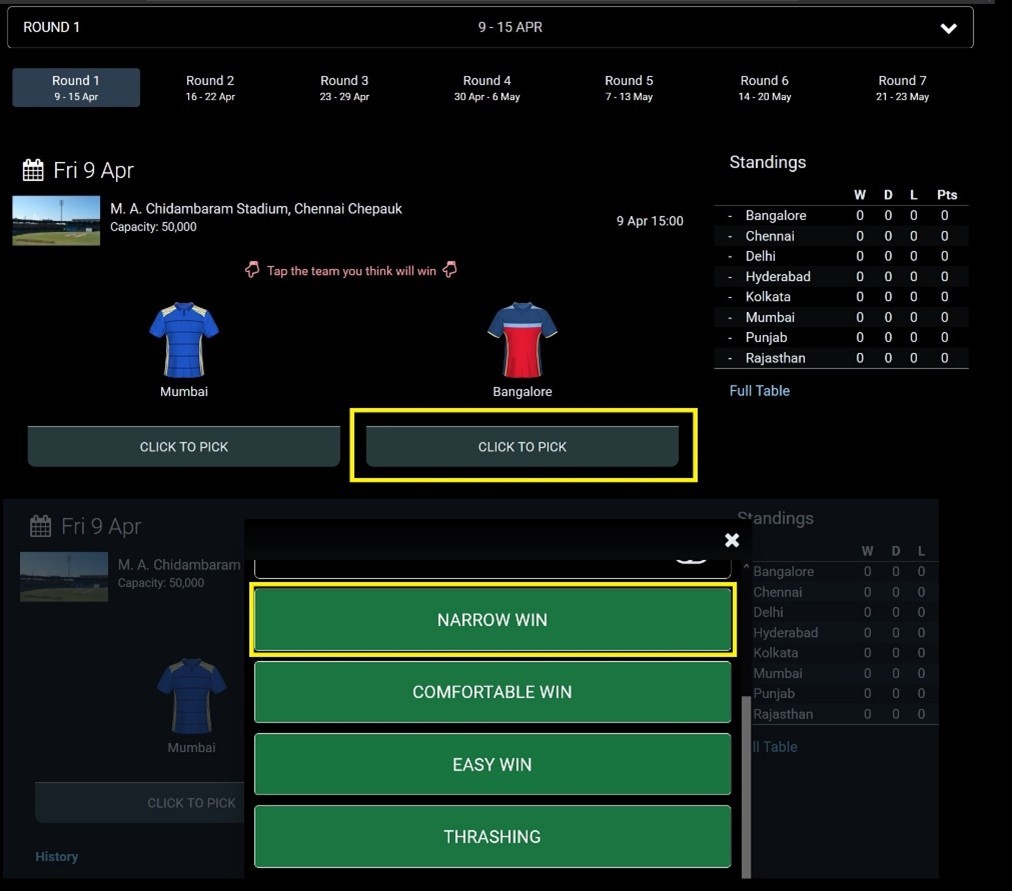Click the Bangalore team label under the jersey
The image size is (1012, 891).
[x=522, y=392]
